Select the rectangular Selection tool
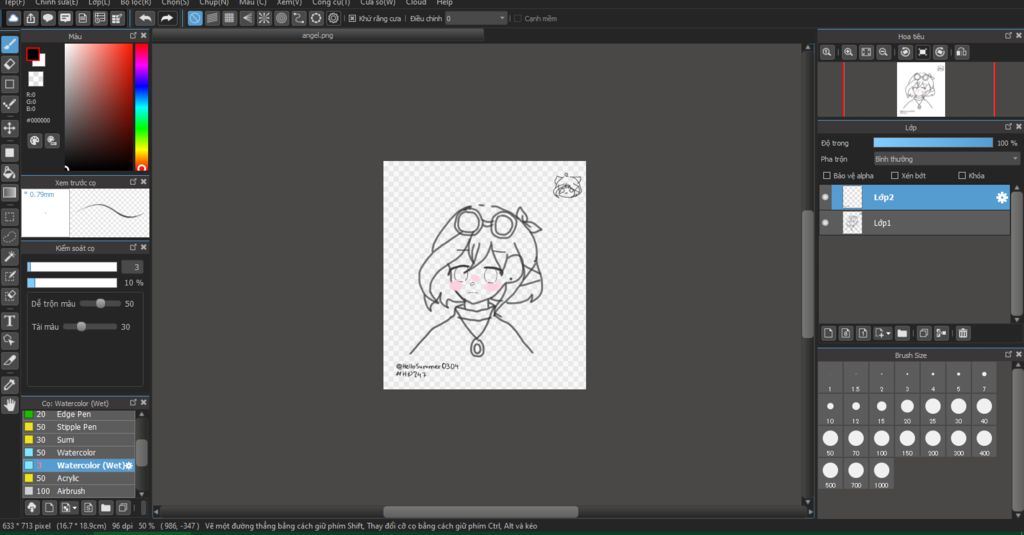1024x535 pixels. (9, 217)
